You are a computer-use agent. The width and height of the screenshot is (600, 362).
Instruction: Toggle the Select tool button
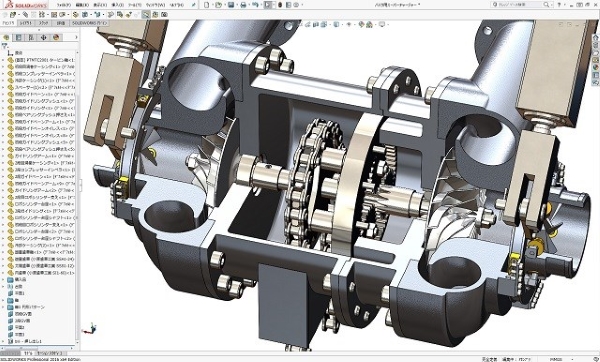(268, 5)
